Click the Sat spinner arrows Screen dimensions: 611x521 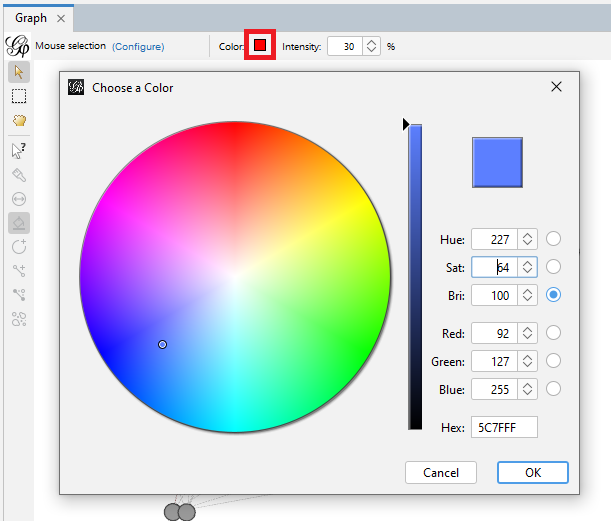(527, 267)
